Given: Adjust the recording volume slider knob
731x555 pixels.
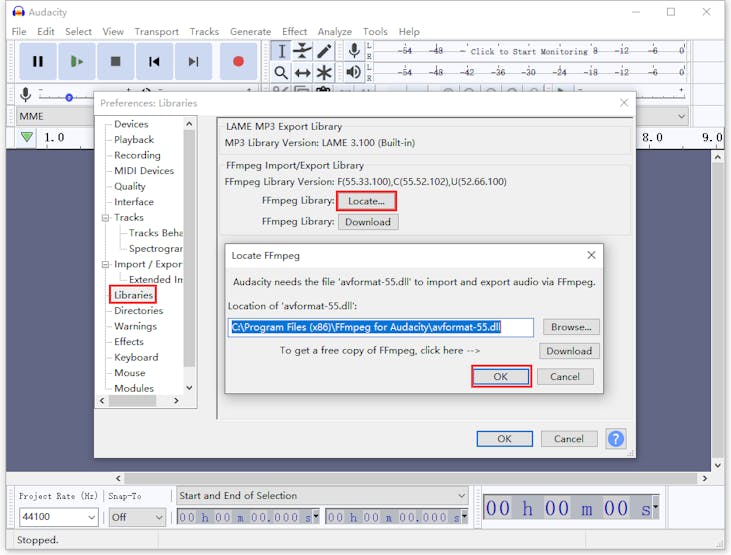Looking at the screenshot, I should pyautogui.click(x=69, y=97).
